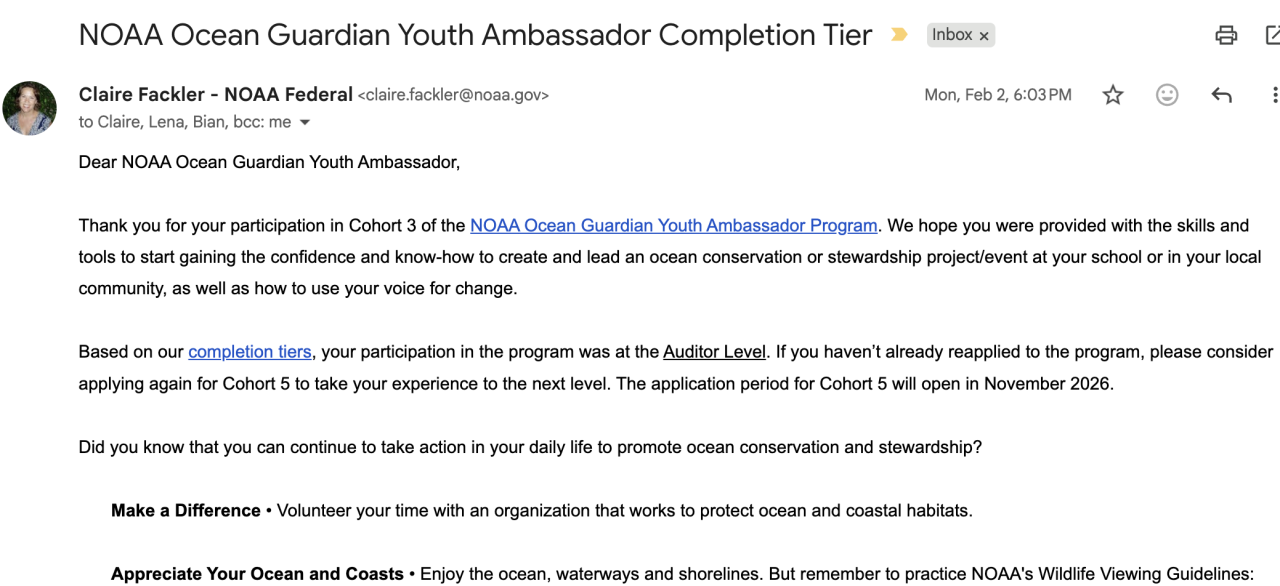
Task: Add an emoji reaction to the email
Action: point(1167,95)
